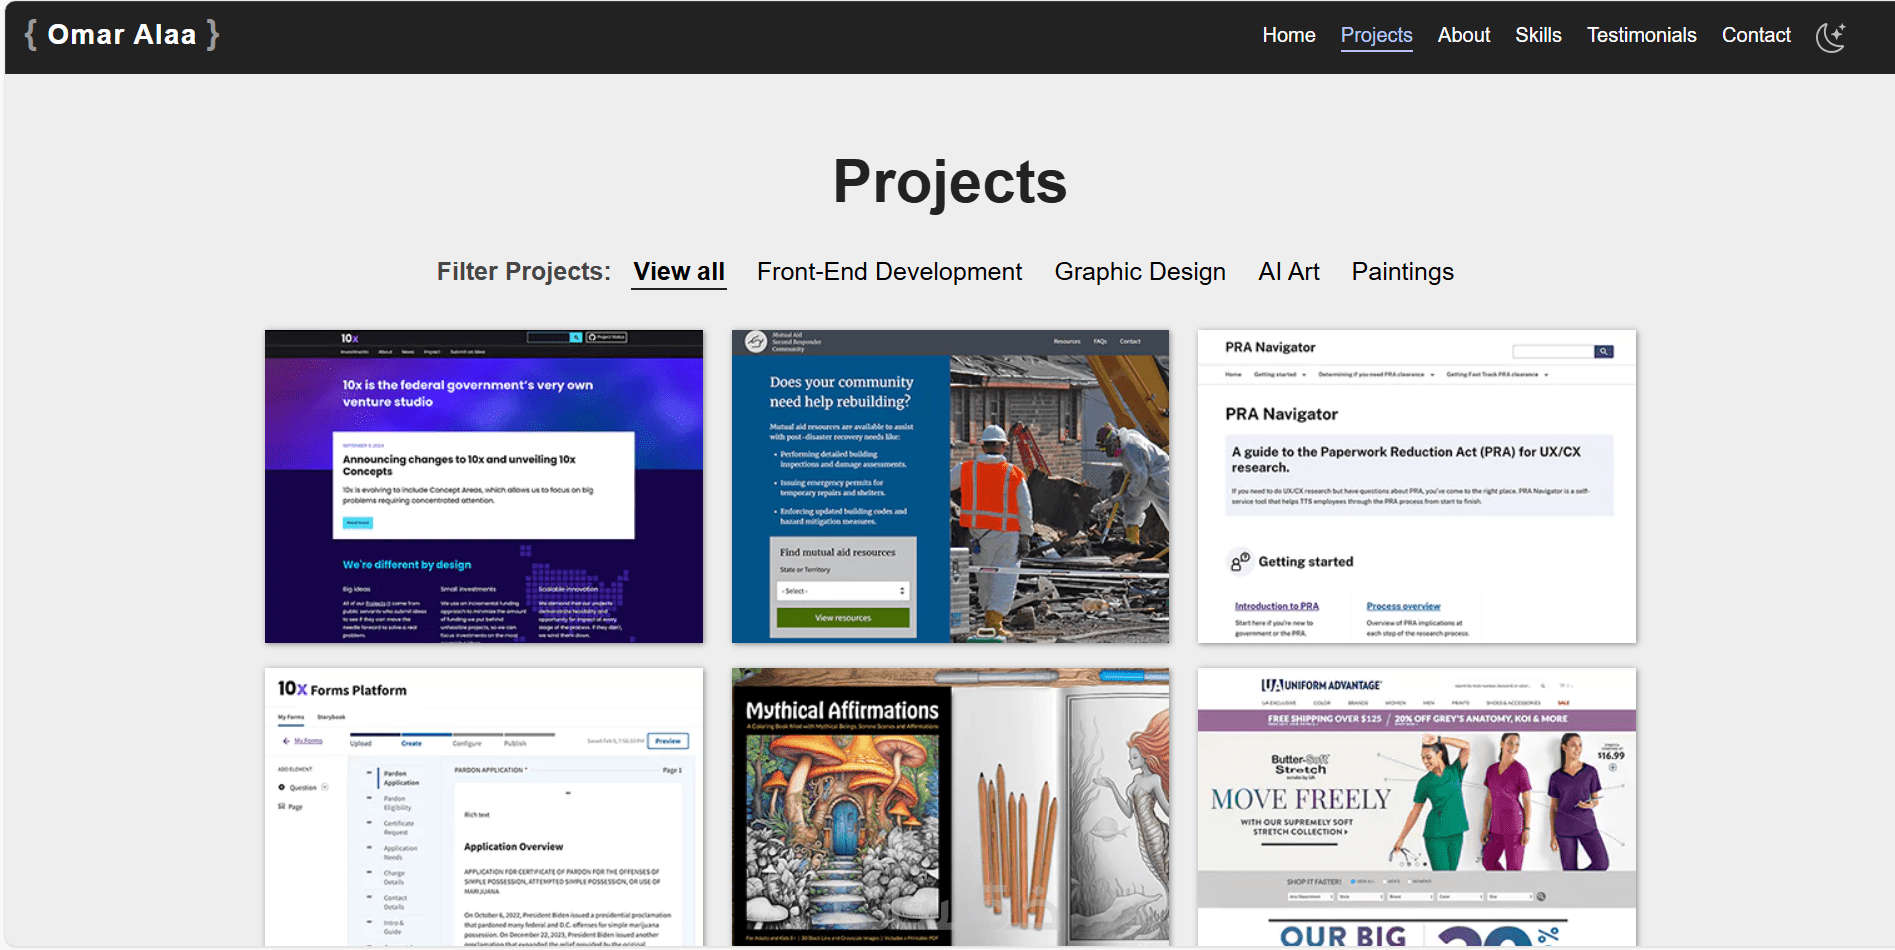Jump to the Skills section

click(x=1538, y=35)
